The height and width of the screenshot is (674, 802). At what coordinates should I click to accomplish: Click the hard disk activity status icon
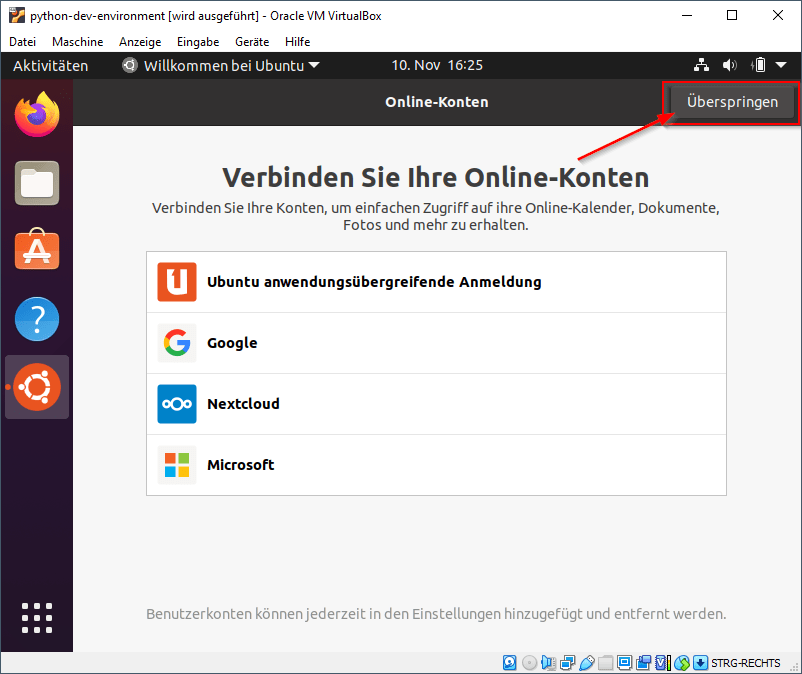click(510, 662)
